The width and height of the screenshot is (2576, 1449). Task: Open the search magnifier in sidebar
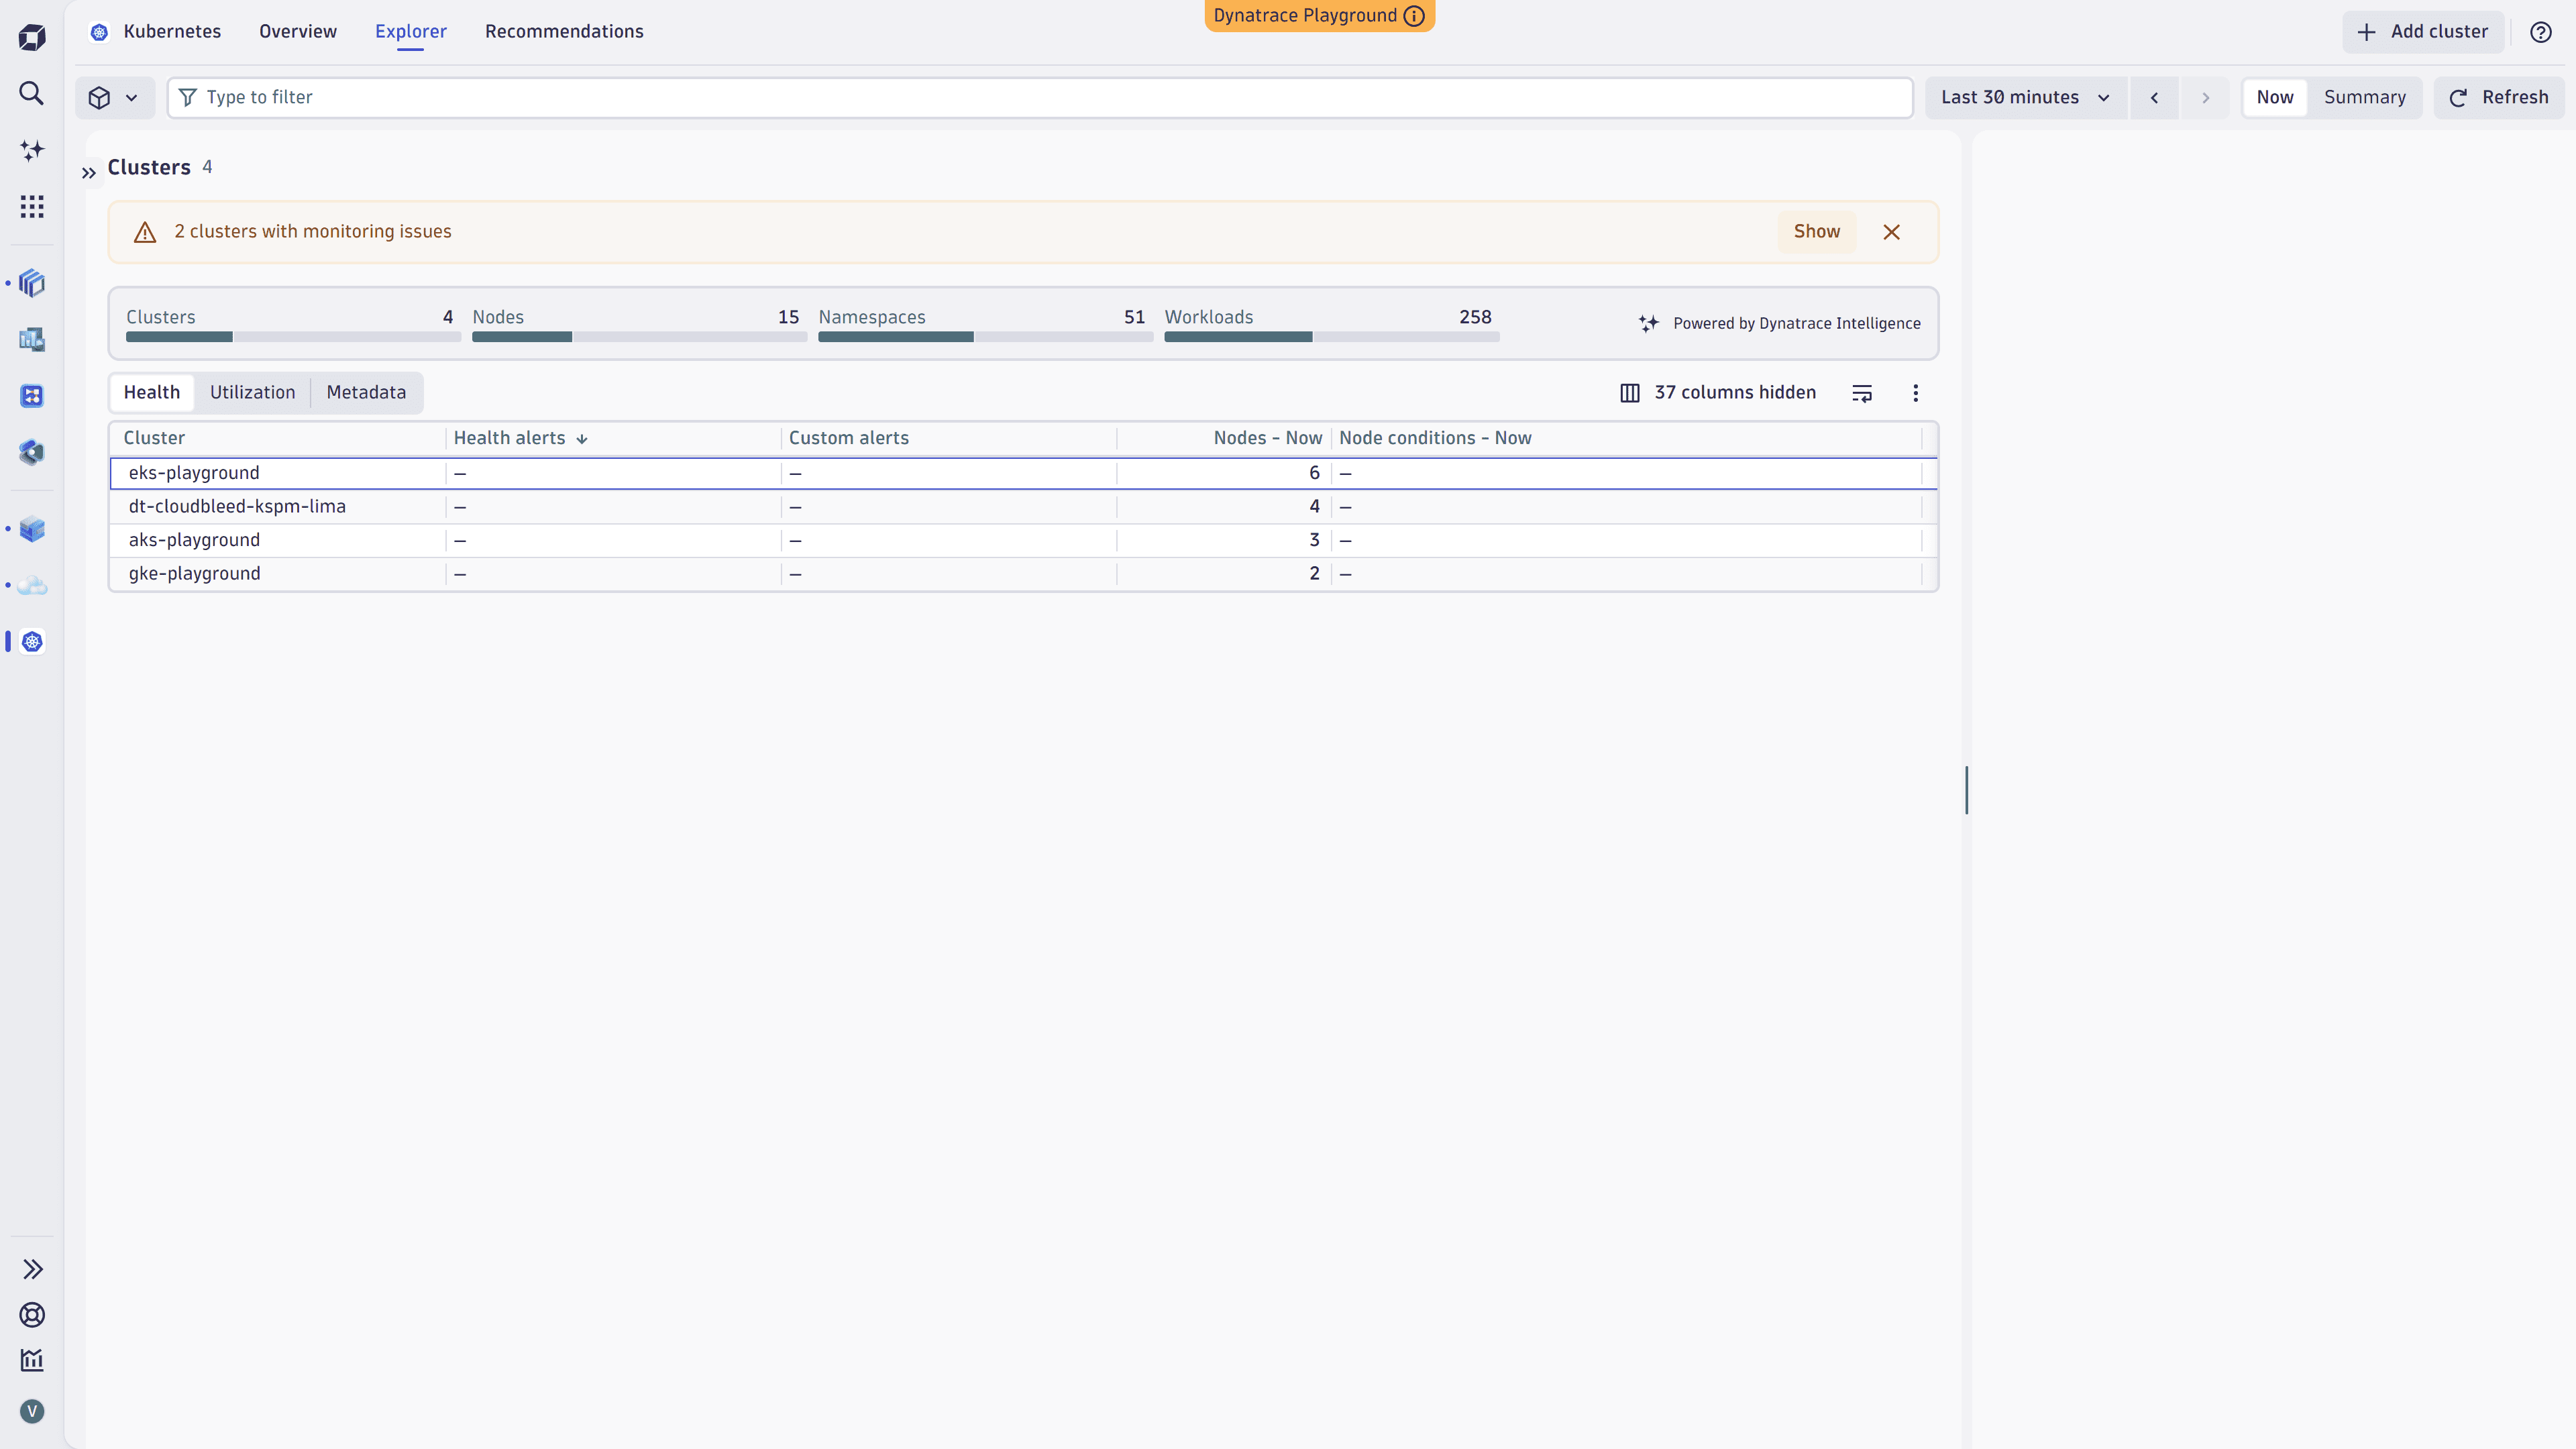point(32,93)
